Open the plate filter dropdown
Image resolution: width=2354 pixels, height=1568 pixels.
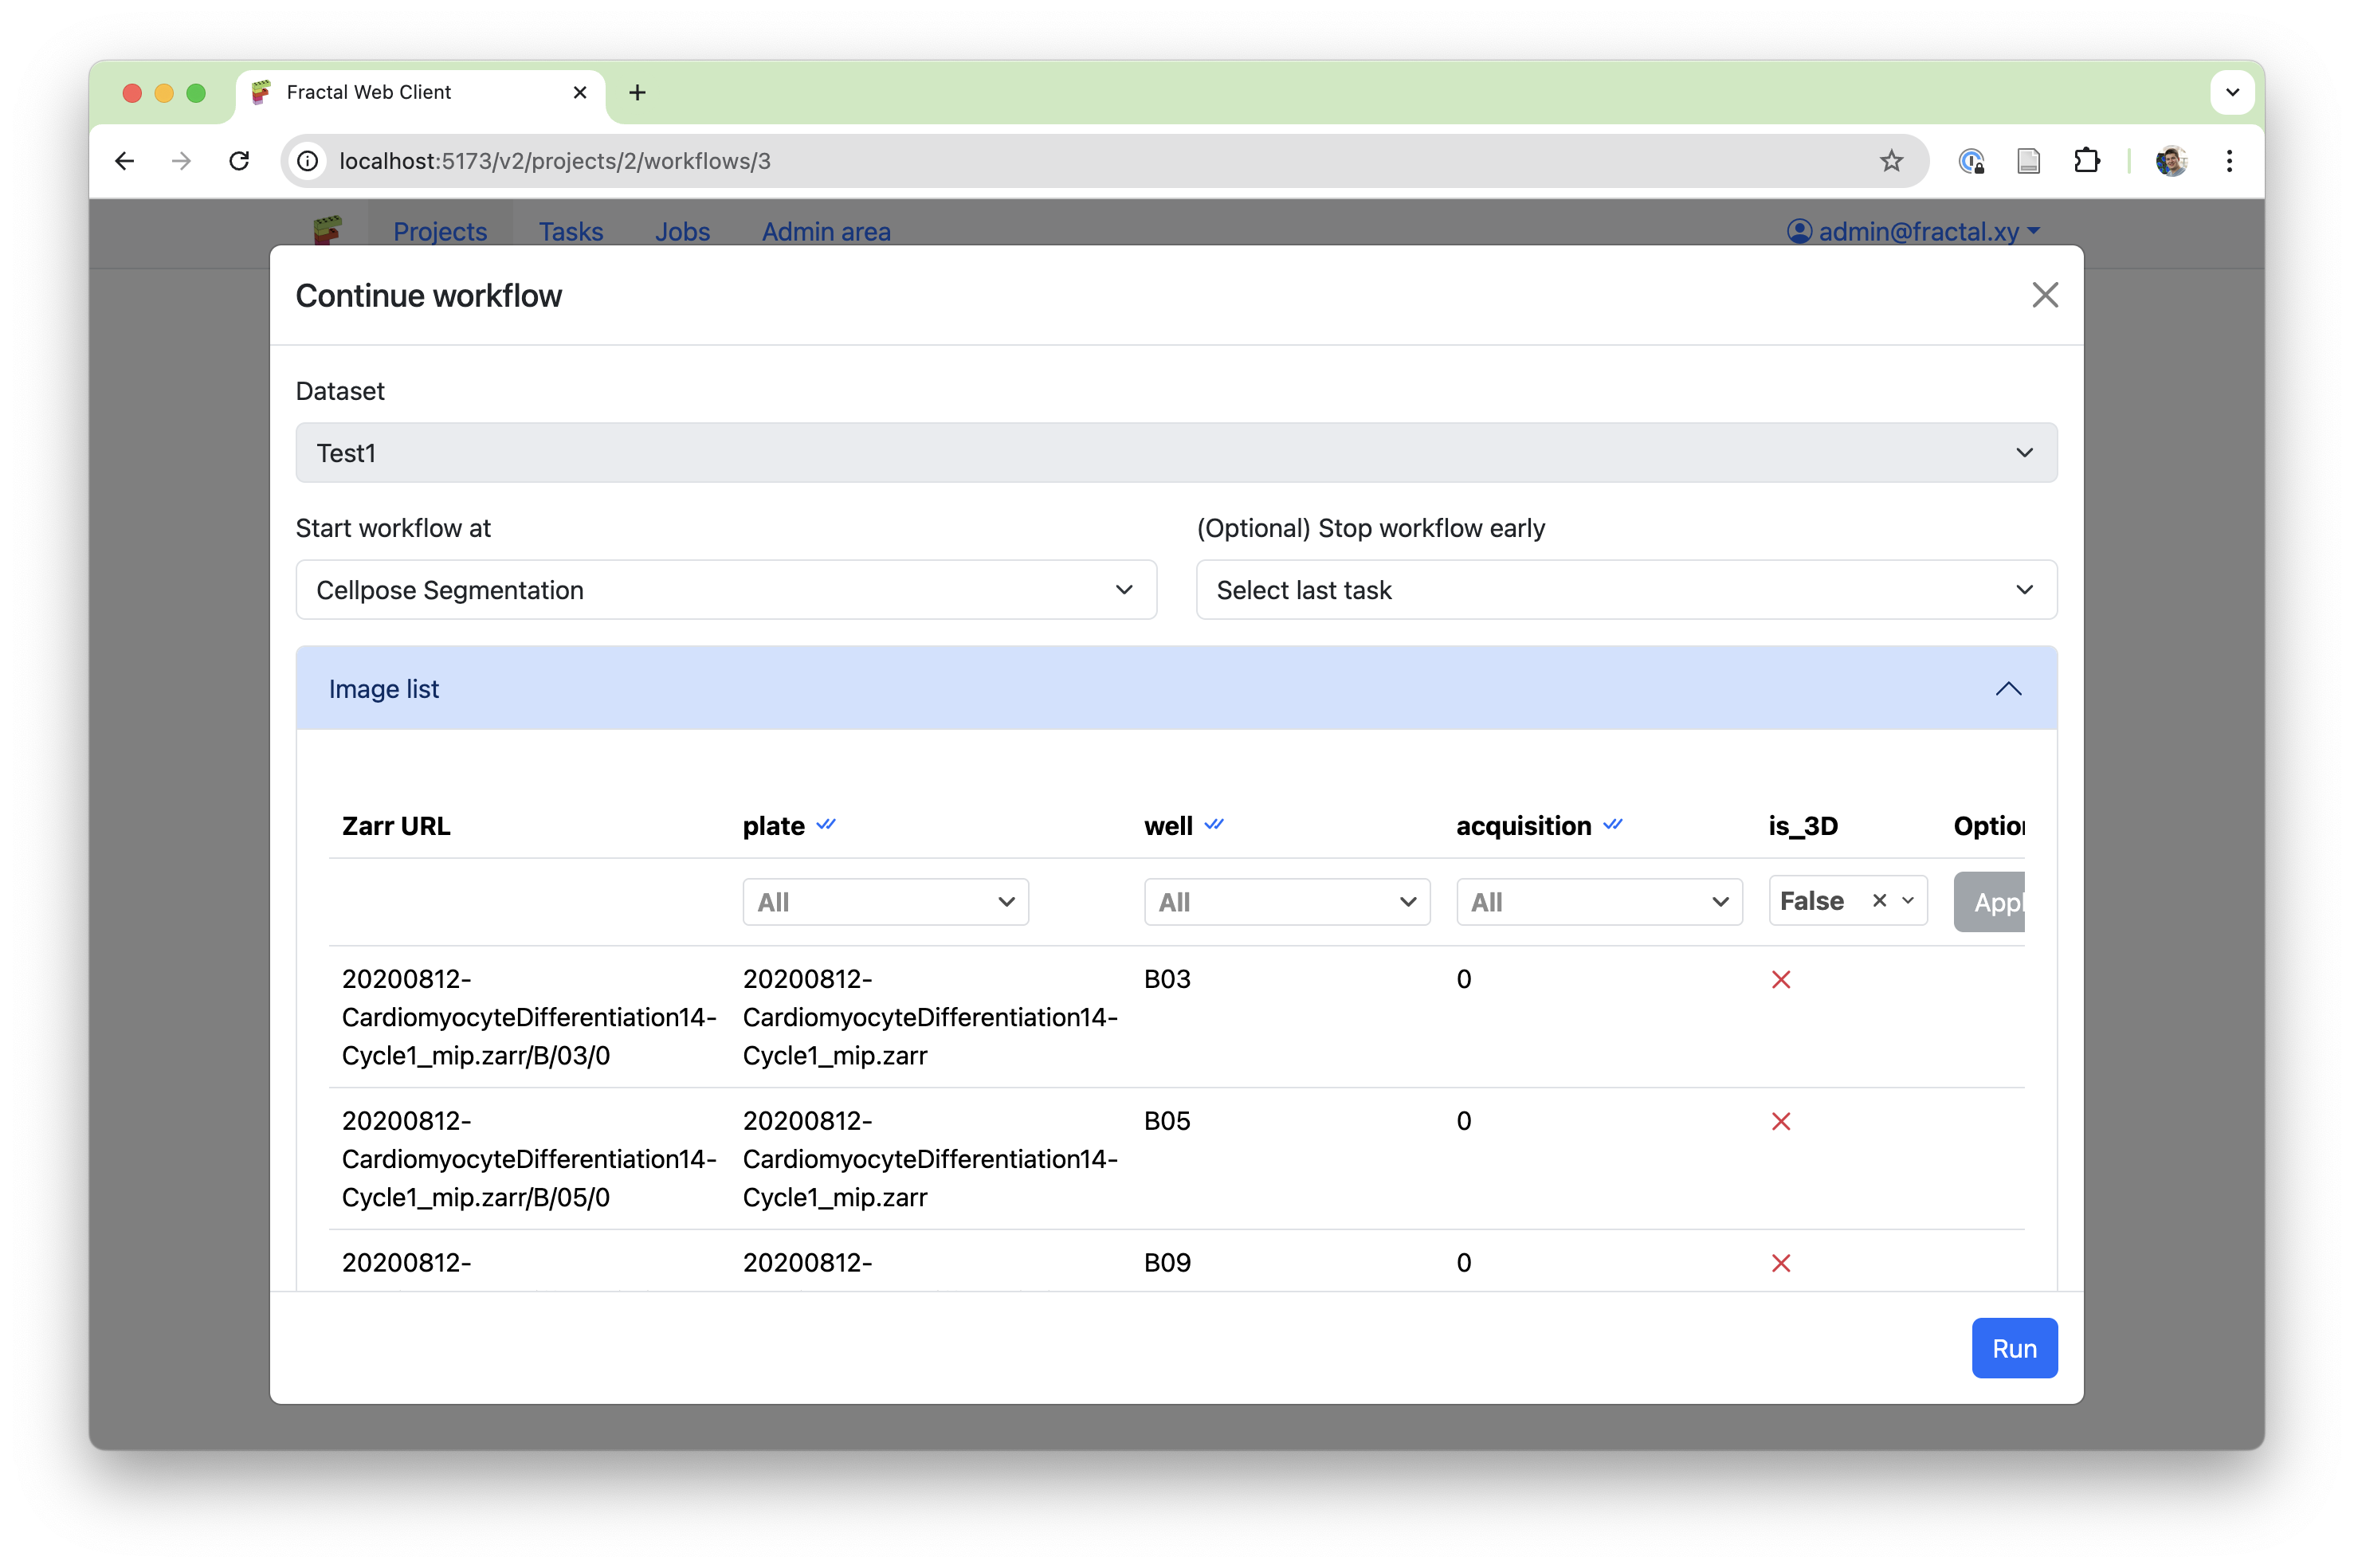(885, 902)
